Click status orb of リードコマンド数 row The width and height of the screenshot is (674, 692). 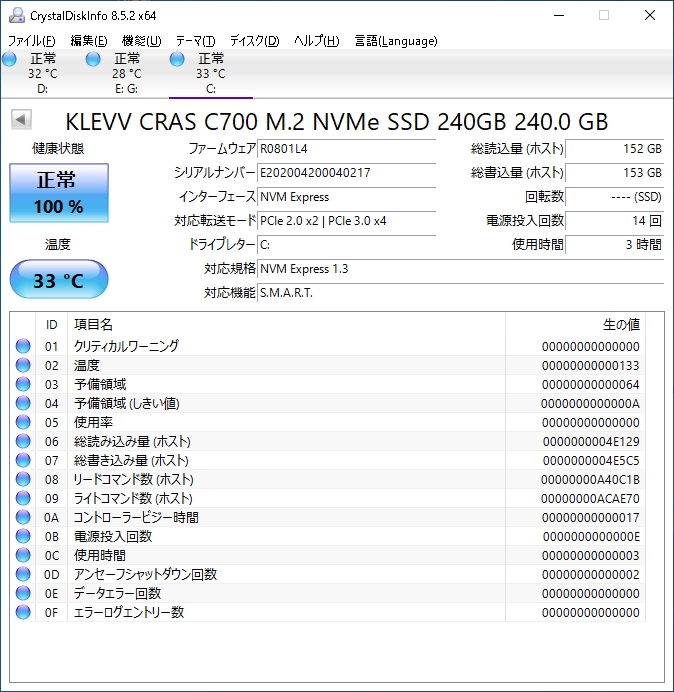pos(23,479)
